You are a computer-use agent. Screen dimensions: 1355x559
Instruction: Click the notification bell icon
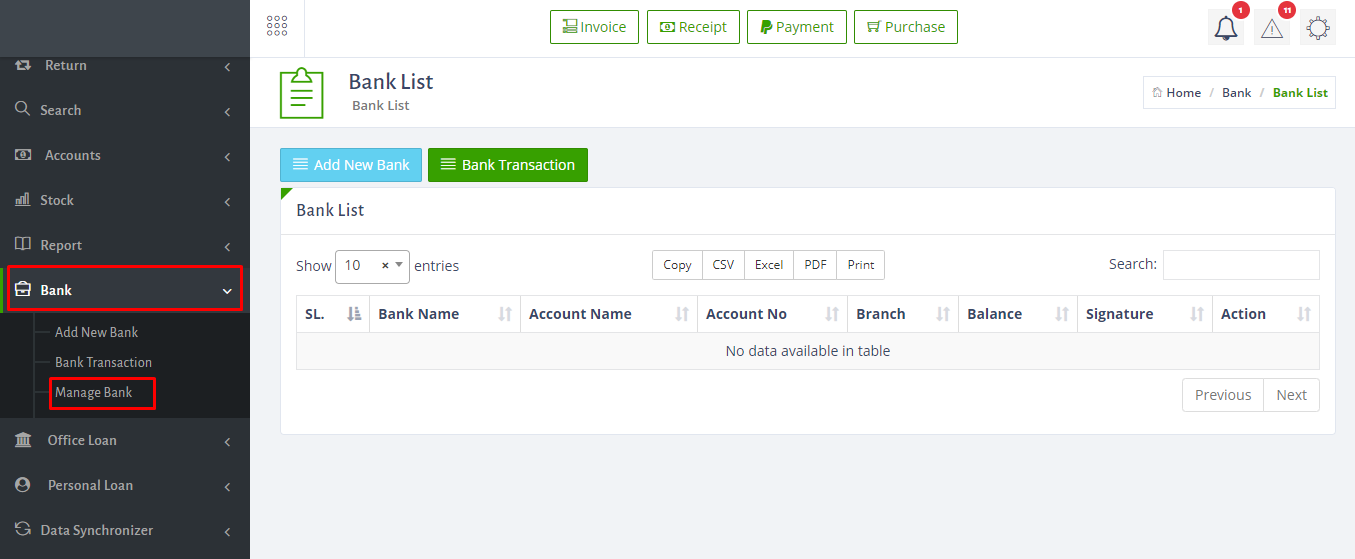(x=1225, y=28)
